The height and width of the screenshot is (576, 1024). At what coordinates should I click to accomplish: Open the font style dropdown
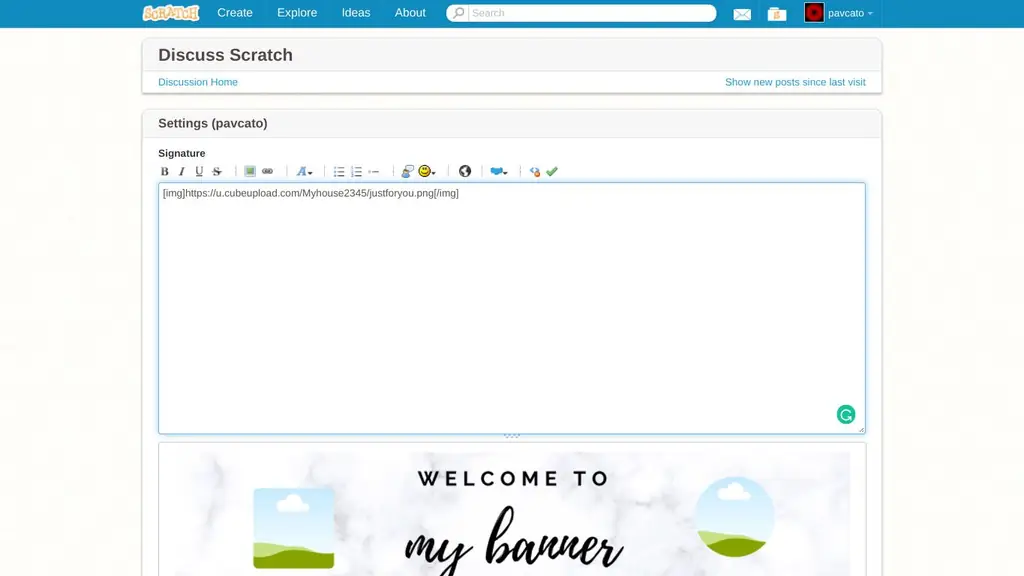pyautogui.click(x=304, y=171)
